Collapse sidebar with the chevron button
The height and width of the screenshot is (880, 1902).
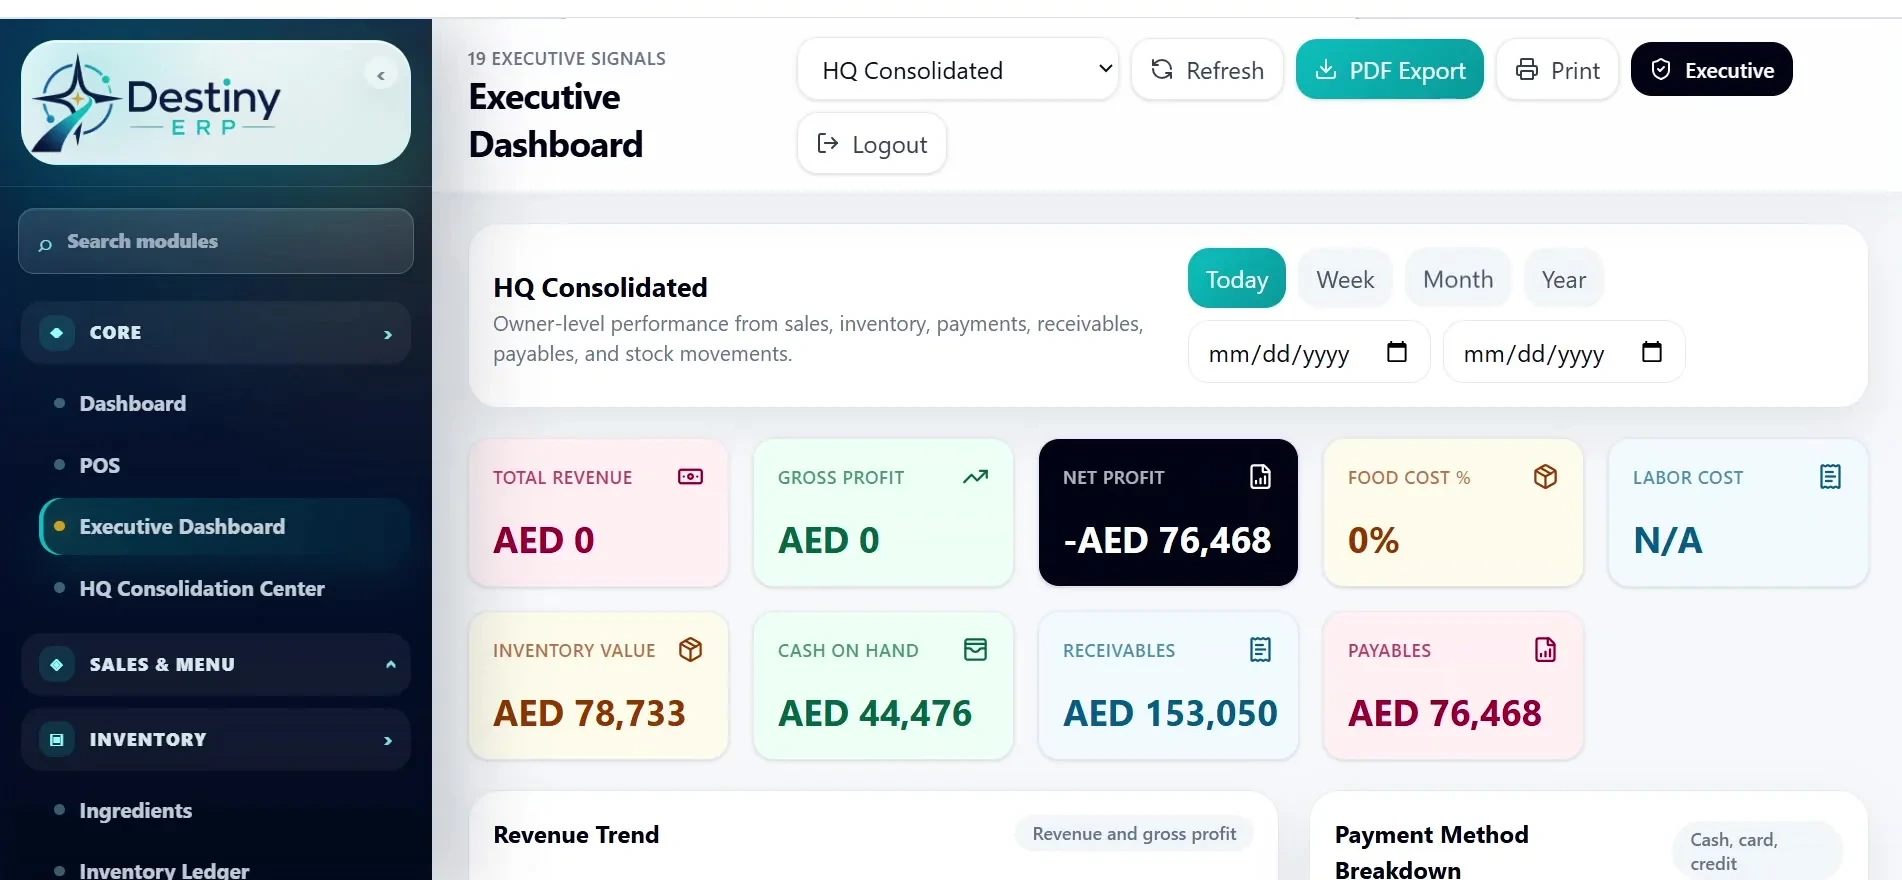click(x=381, y=75)
